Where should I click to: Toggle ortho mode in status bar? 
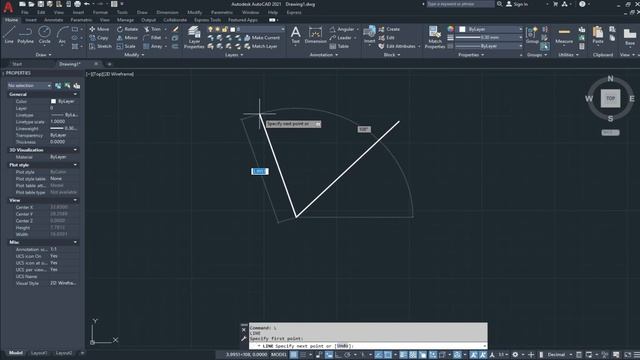tap(338, 355)
